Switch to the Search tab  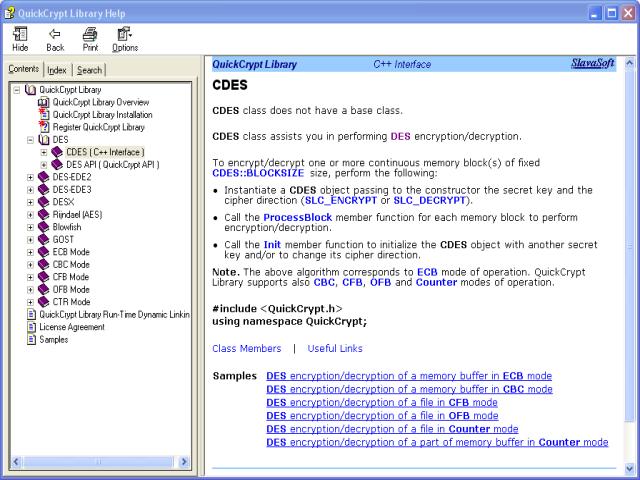tap(89, 70)
